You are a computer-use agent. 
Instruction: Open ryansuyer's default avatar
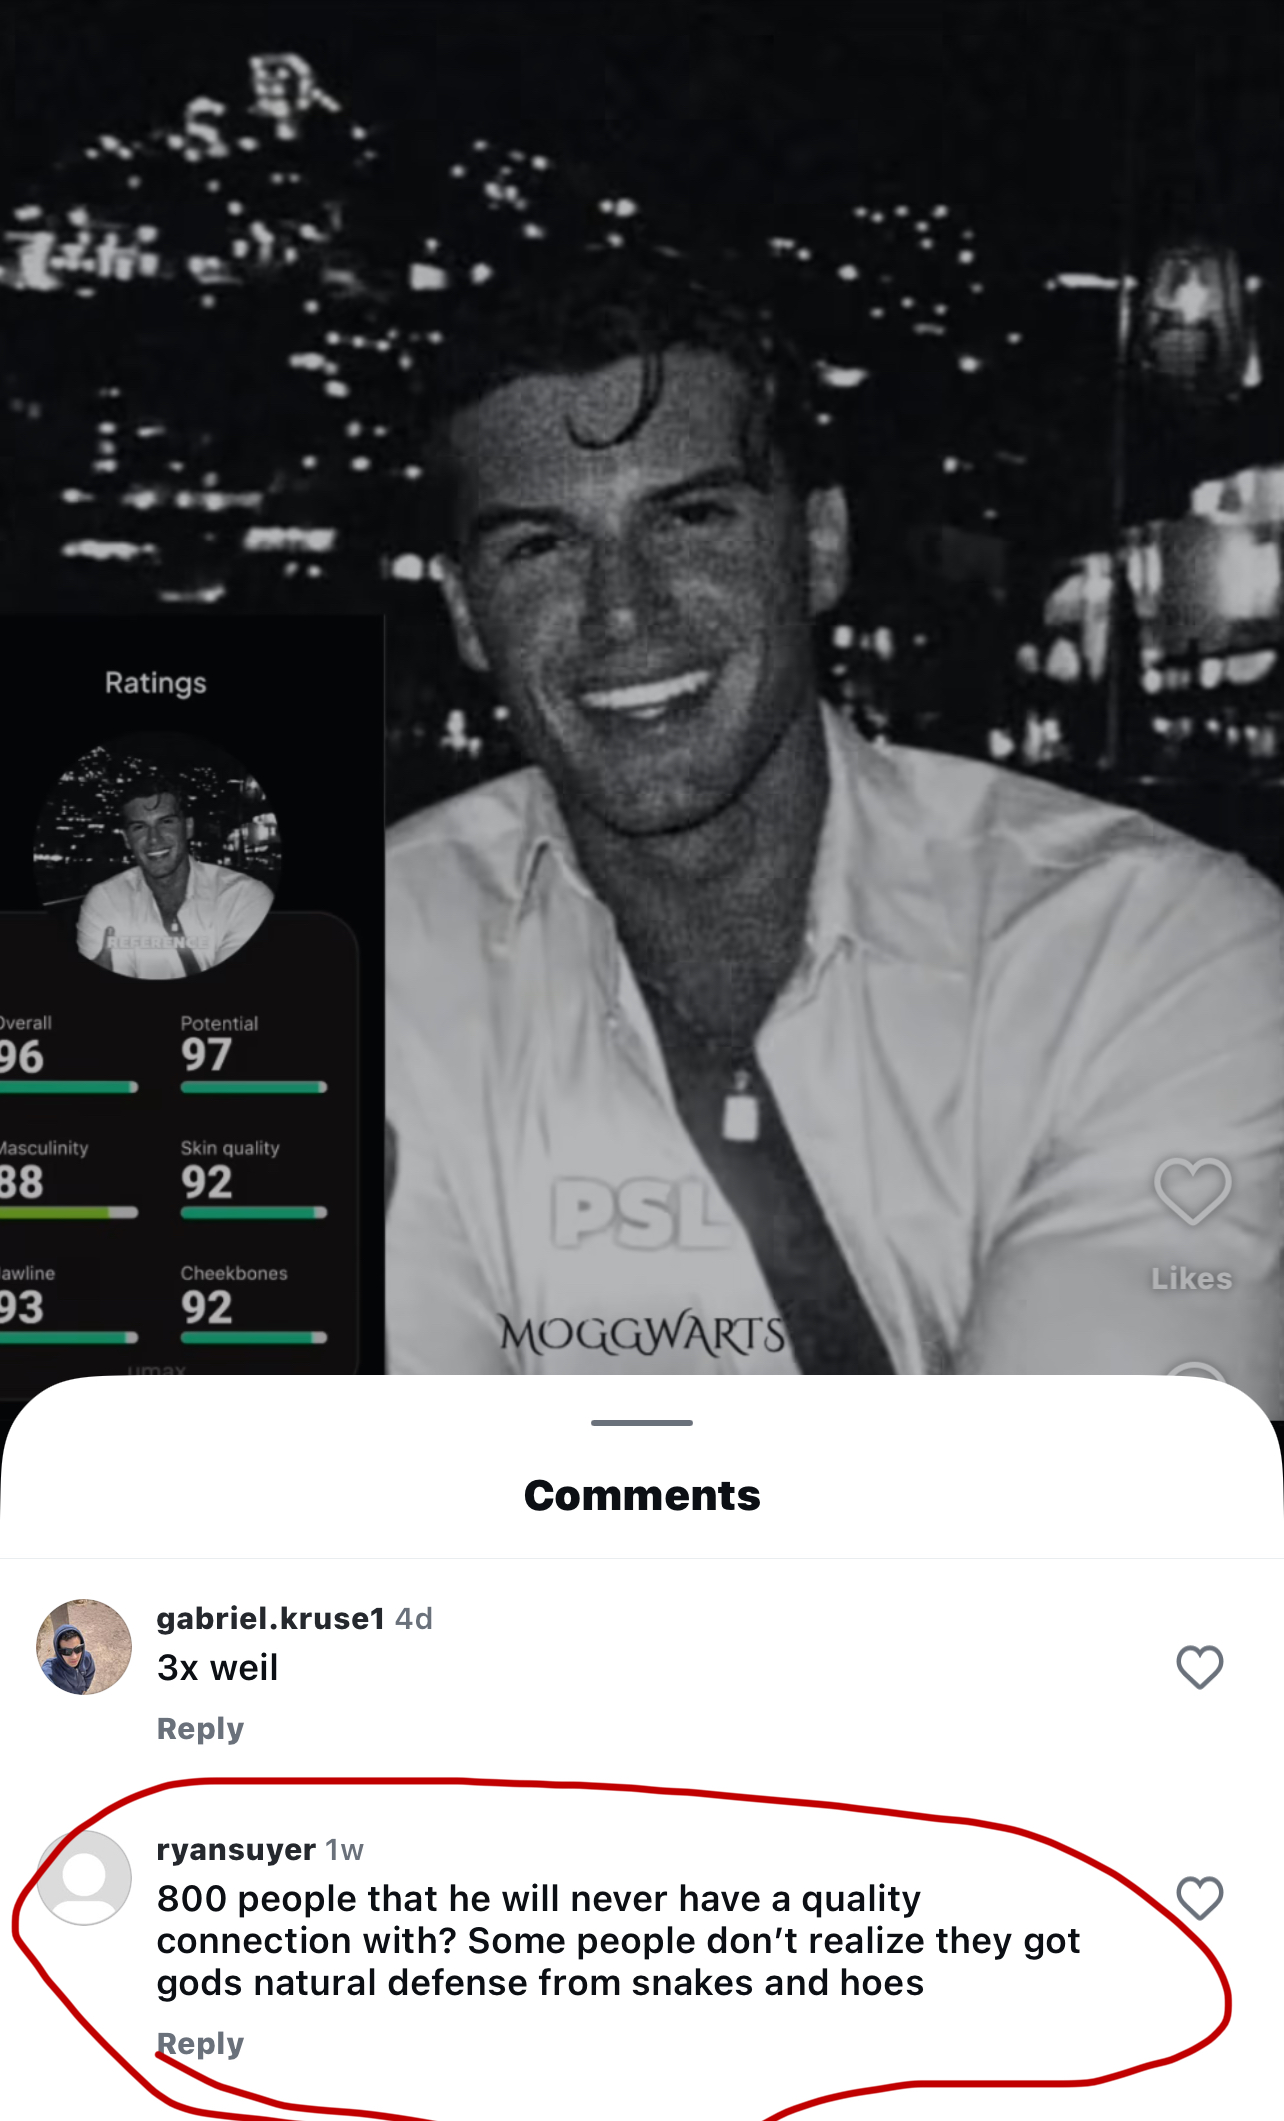84,1878
